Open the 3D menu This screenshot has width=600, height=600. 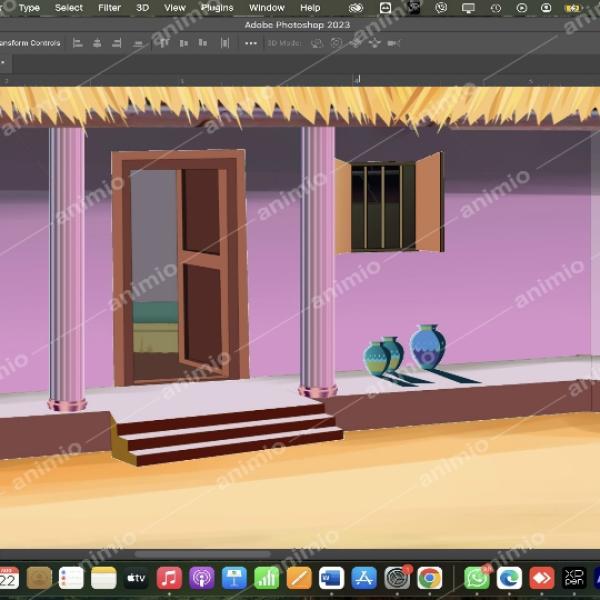click(x=142, y=8)
